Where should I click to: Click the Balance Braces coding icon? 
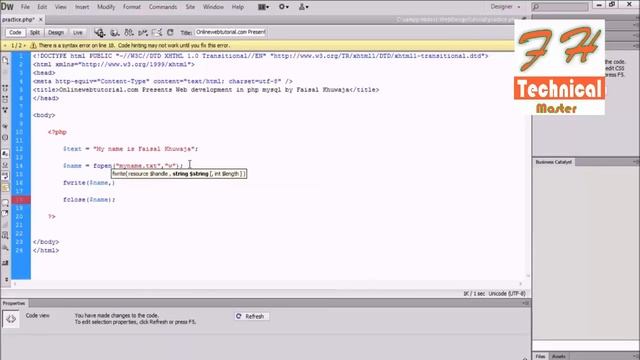(5, 138)
